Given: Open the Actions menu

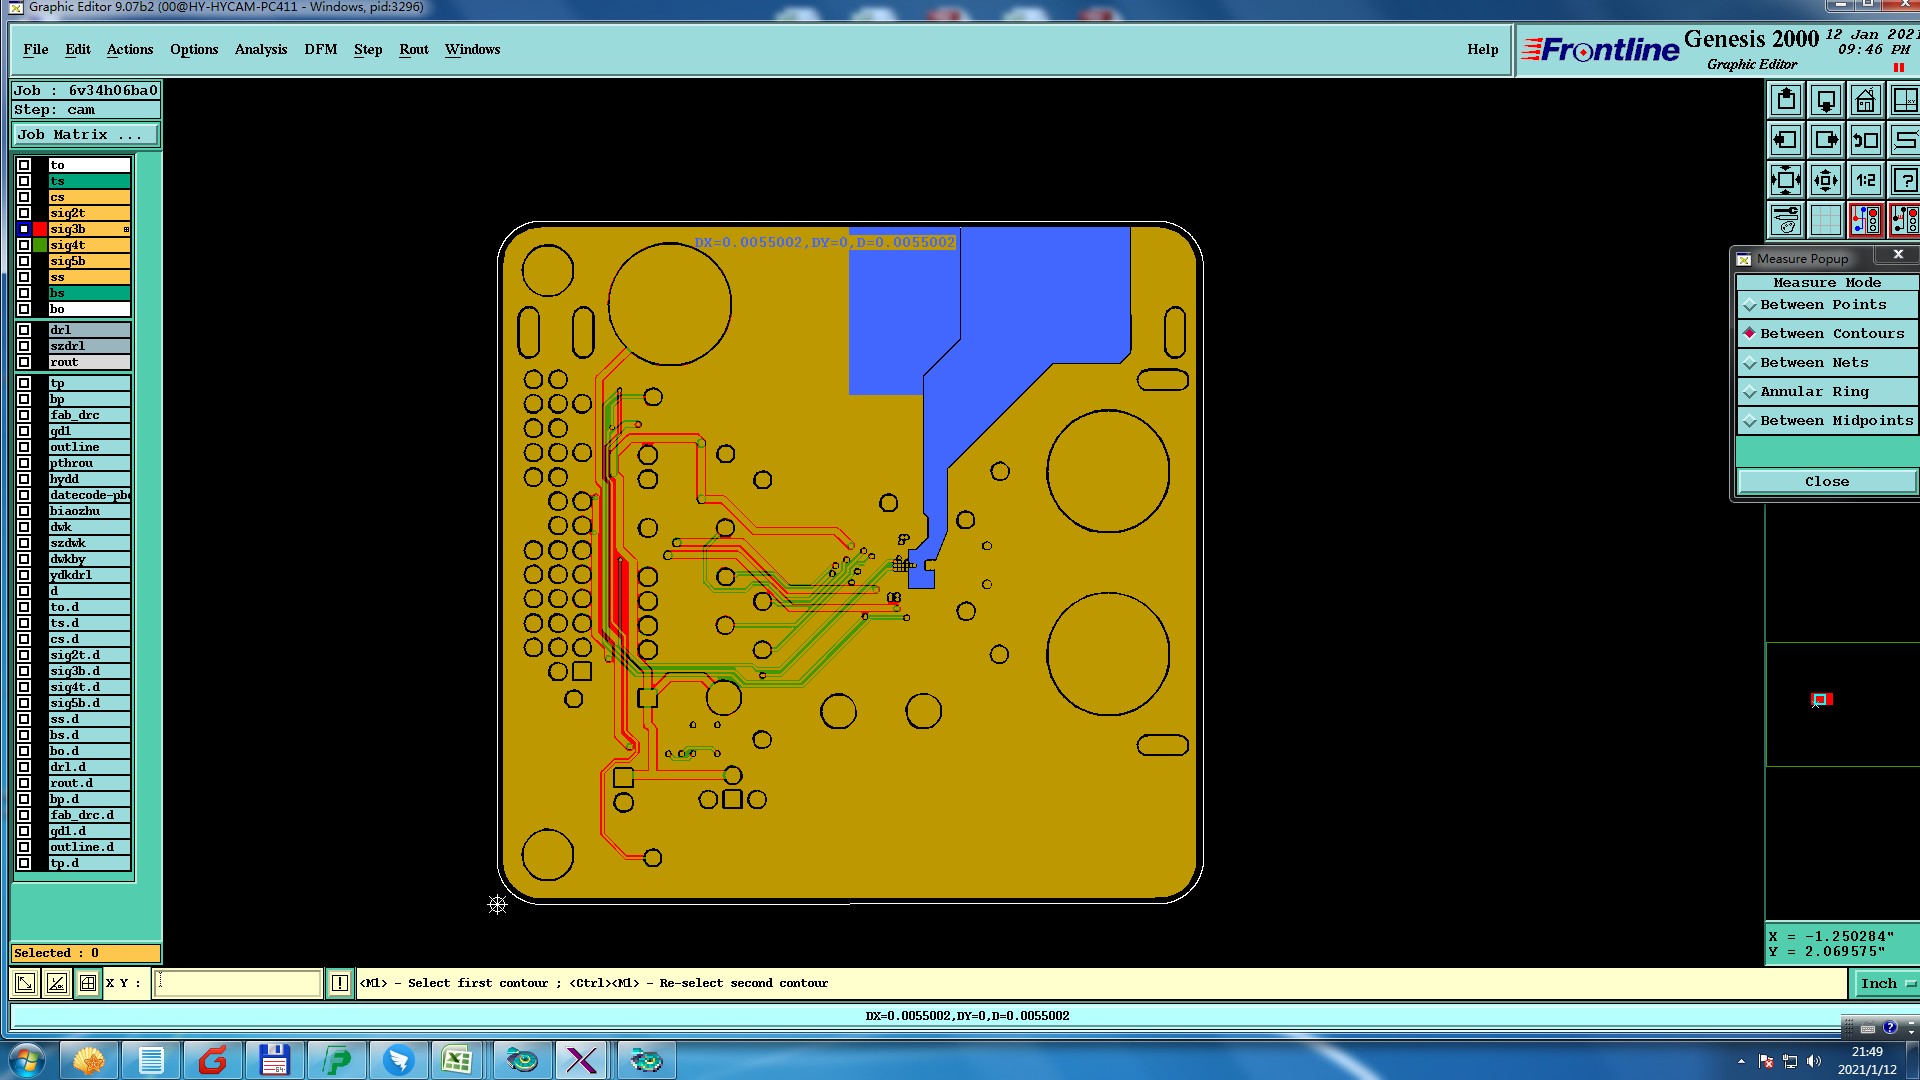Looking at the screenshot, I should 130,49.
